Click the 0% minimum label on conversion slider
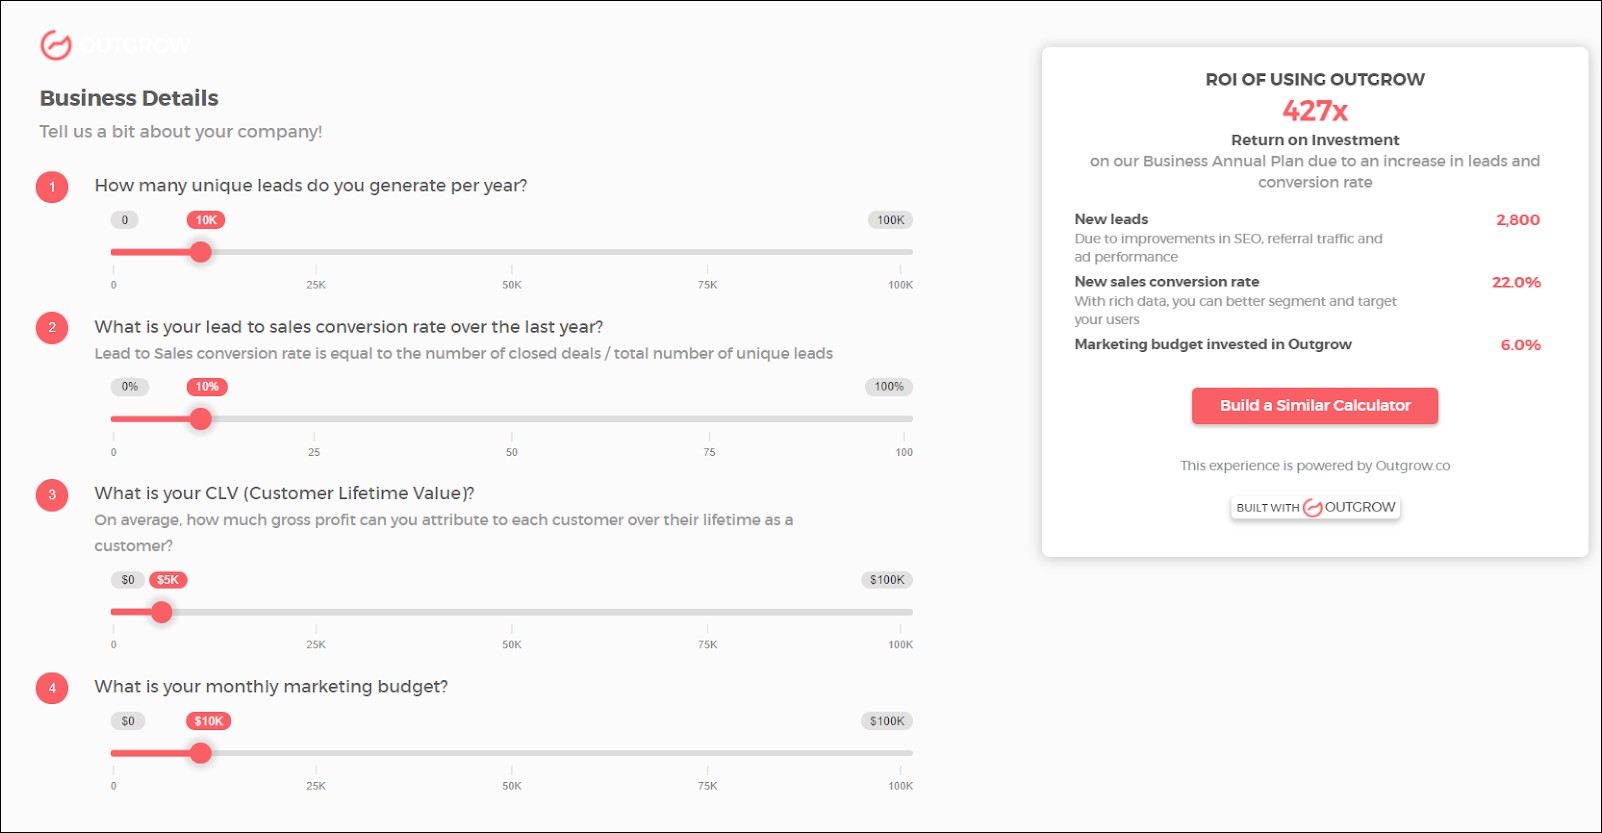Viewport: 1602px width, 833px height. pyautogui.click(x=130, y=387)
